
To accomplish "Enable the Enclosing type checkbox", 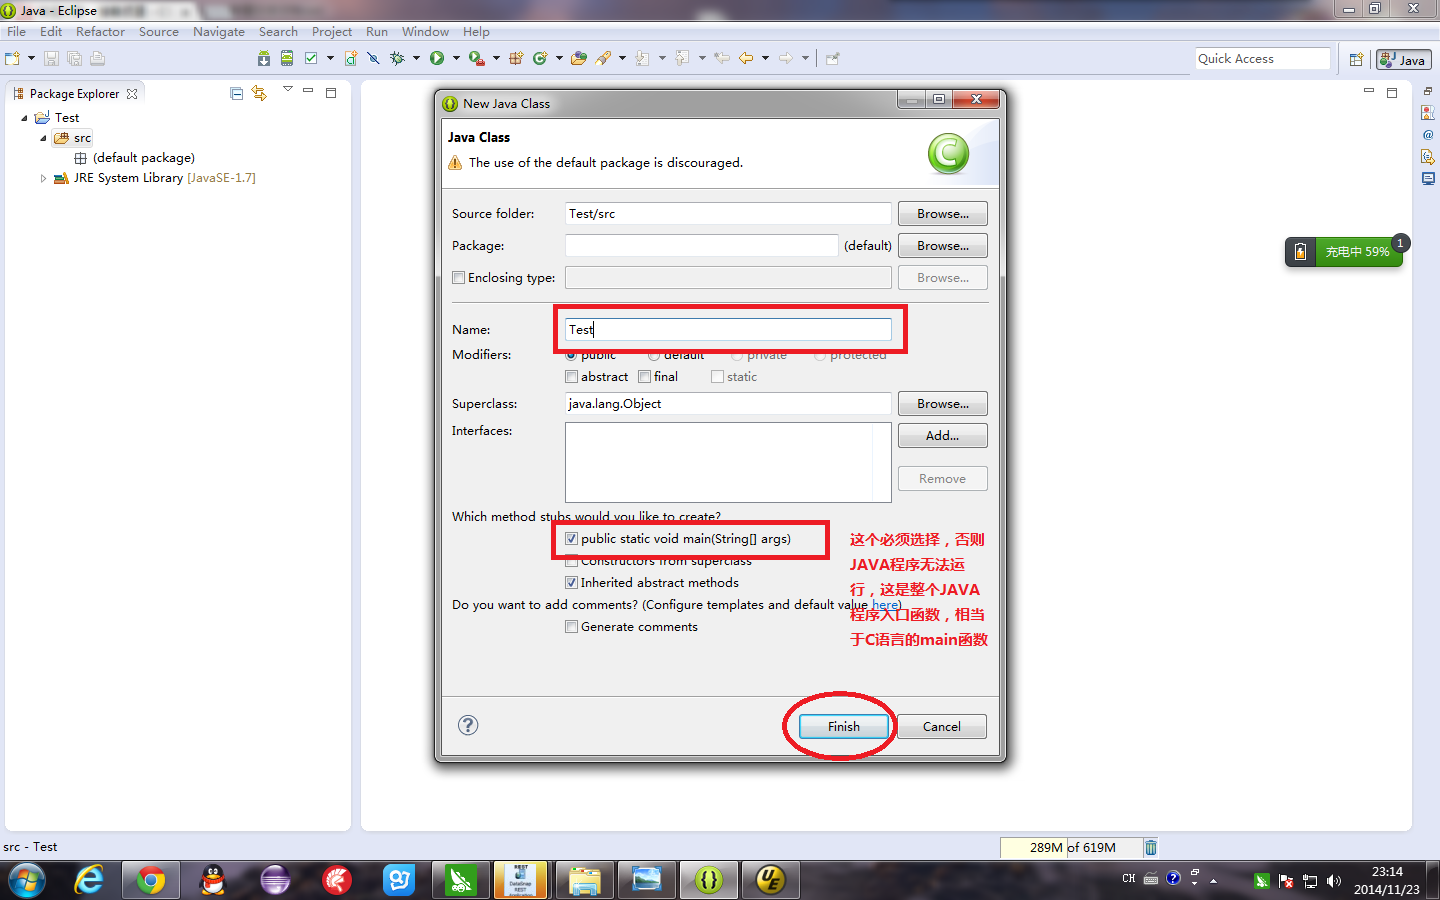I will (x=458, y=278).
